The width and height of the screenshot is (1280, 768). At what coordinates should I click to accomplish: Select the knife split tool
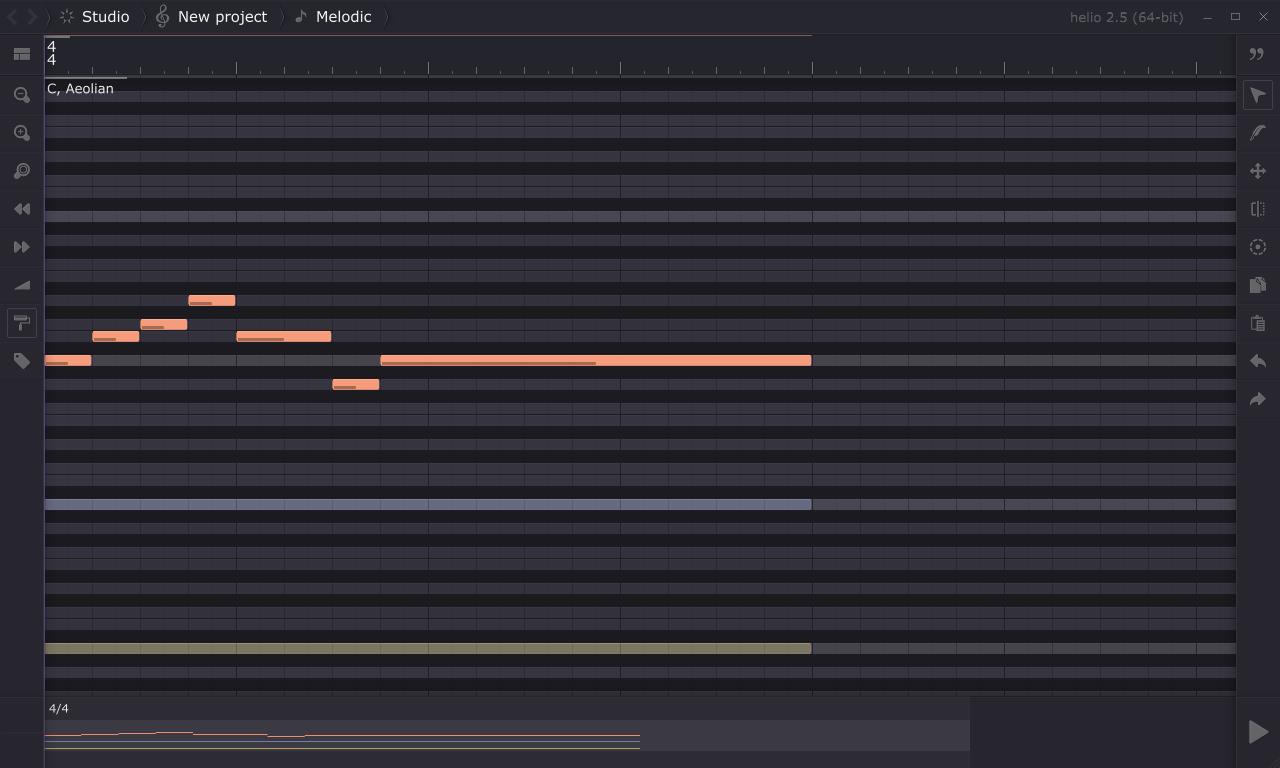pyautogui.click(x=1258, y=209)
